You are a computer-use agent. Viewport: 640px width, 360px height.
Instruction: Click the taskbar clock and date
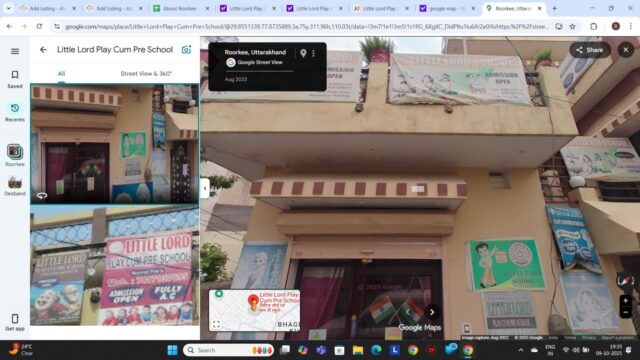click(609, 350)
